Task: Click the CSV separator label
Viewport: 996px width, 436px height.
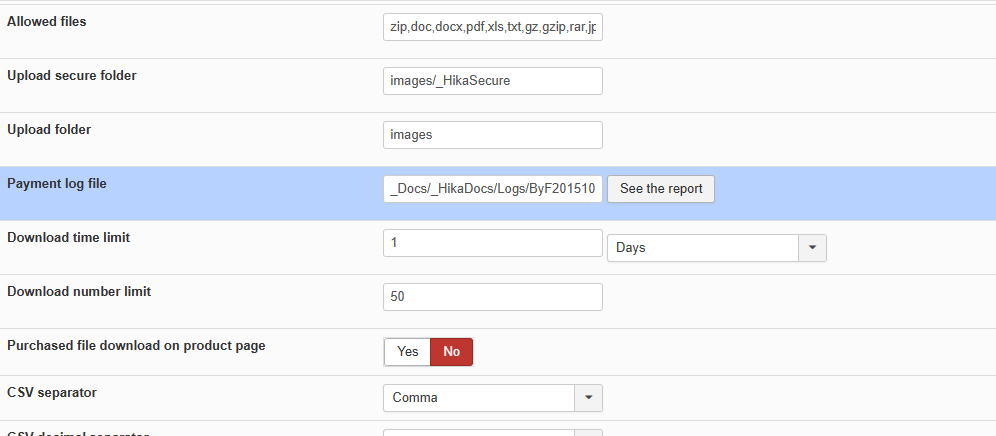Action: (52, 393)
